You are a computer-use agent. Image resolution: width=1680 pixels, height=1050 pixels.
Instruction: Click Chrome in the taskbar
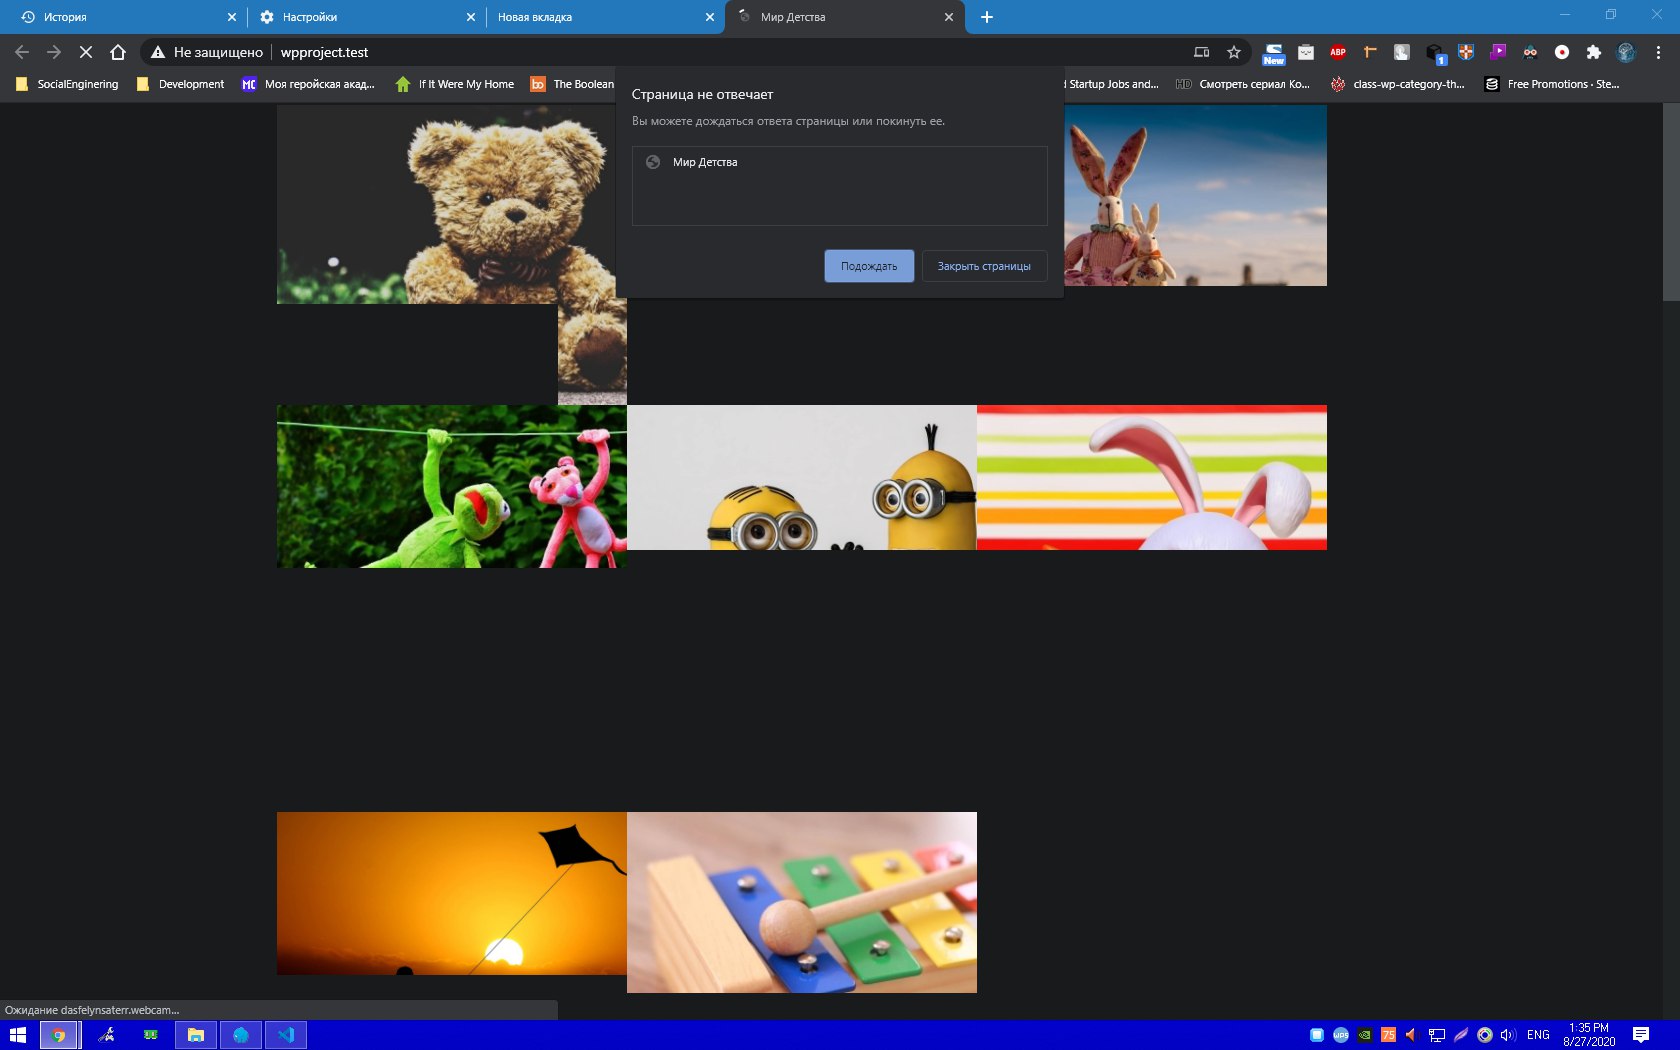pos(59,1035)
